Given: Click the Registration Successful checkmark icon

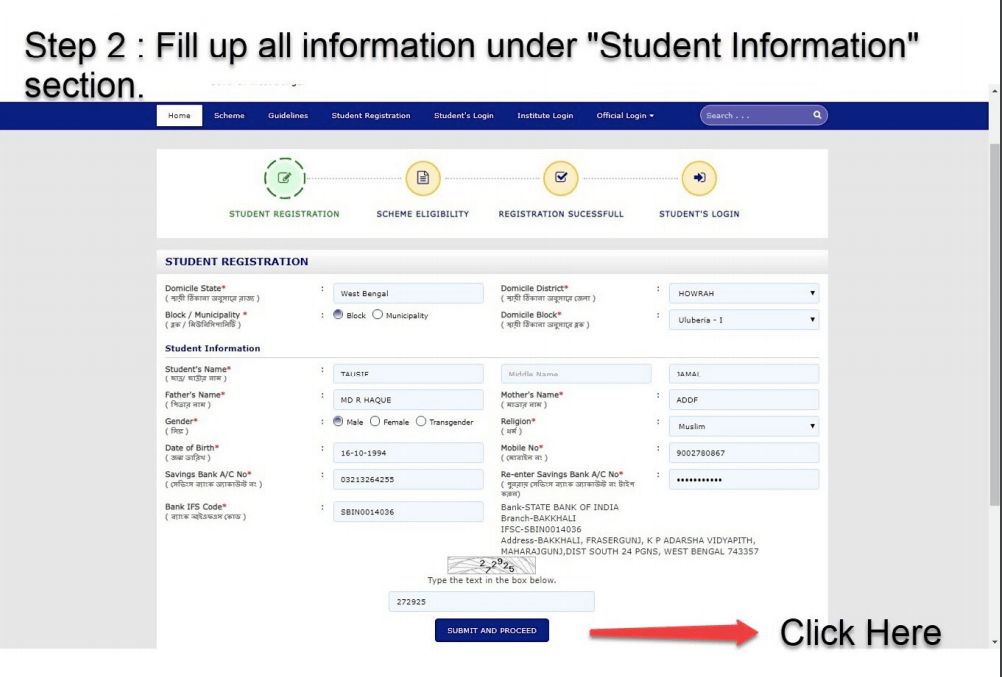Looking at the screenshot, I should [x=560, y=178].
